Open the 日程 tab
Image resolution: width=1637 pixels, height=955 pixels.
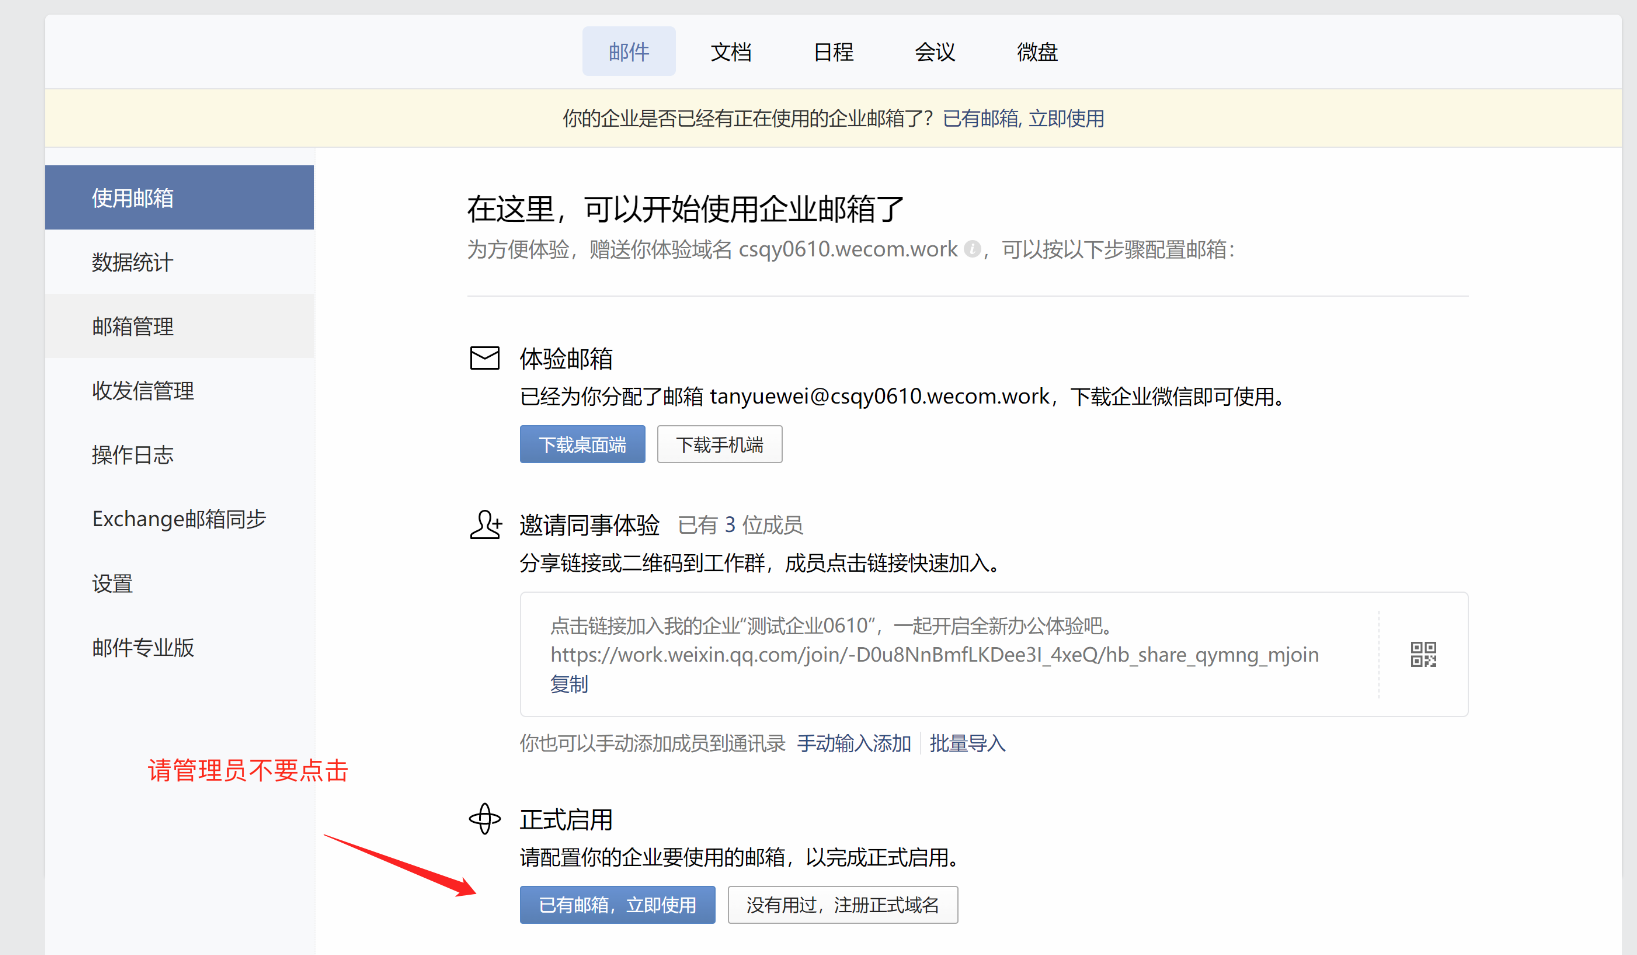tap(833, 52)
